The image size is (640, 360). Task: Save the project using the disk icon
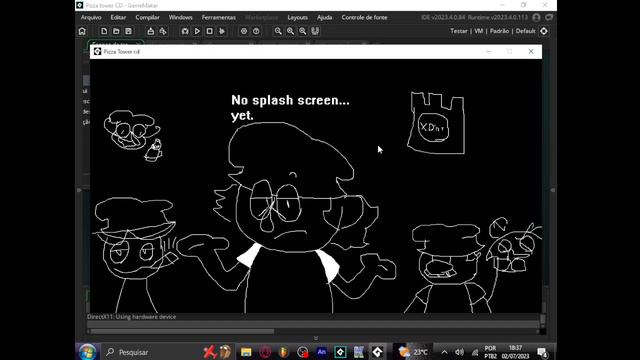pyautogui.click(x=128, y=31)
